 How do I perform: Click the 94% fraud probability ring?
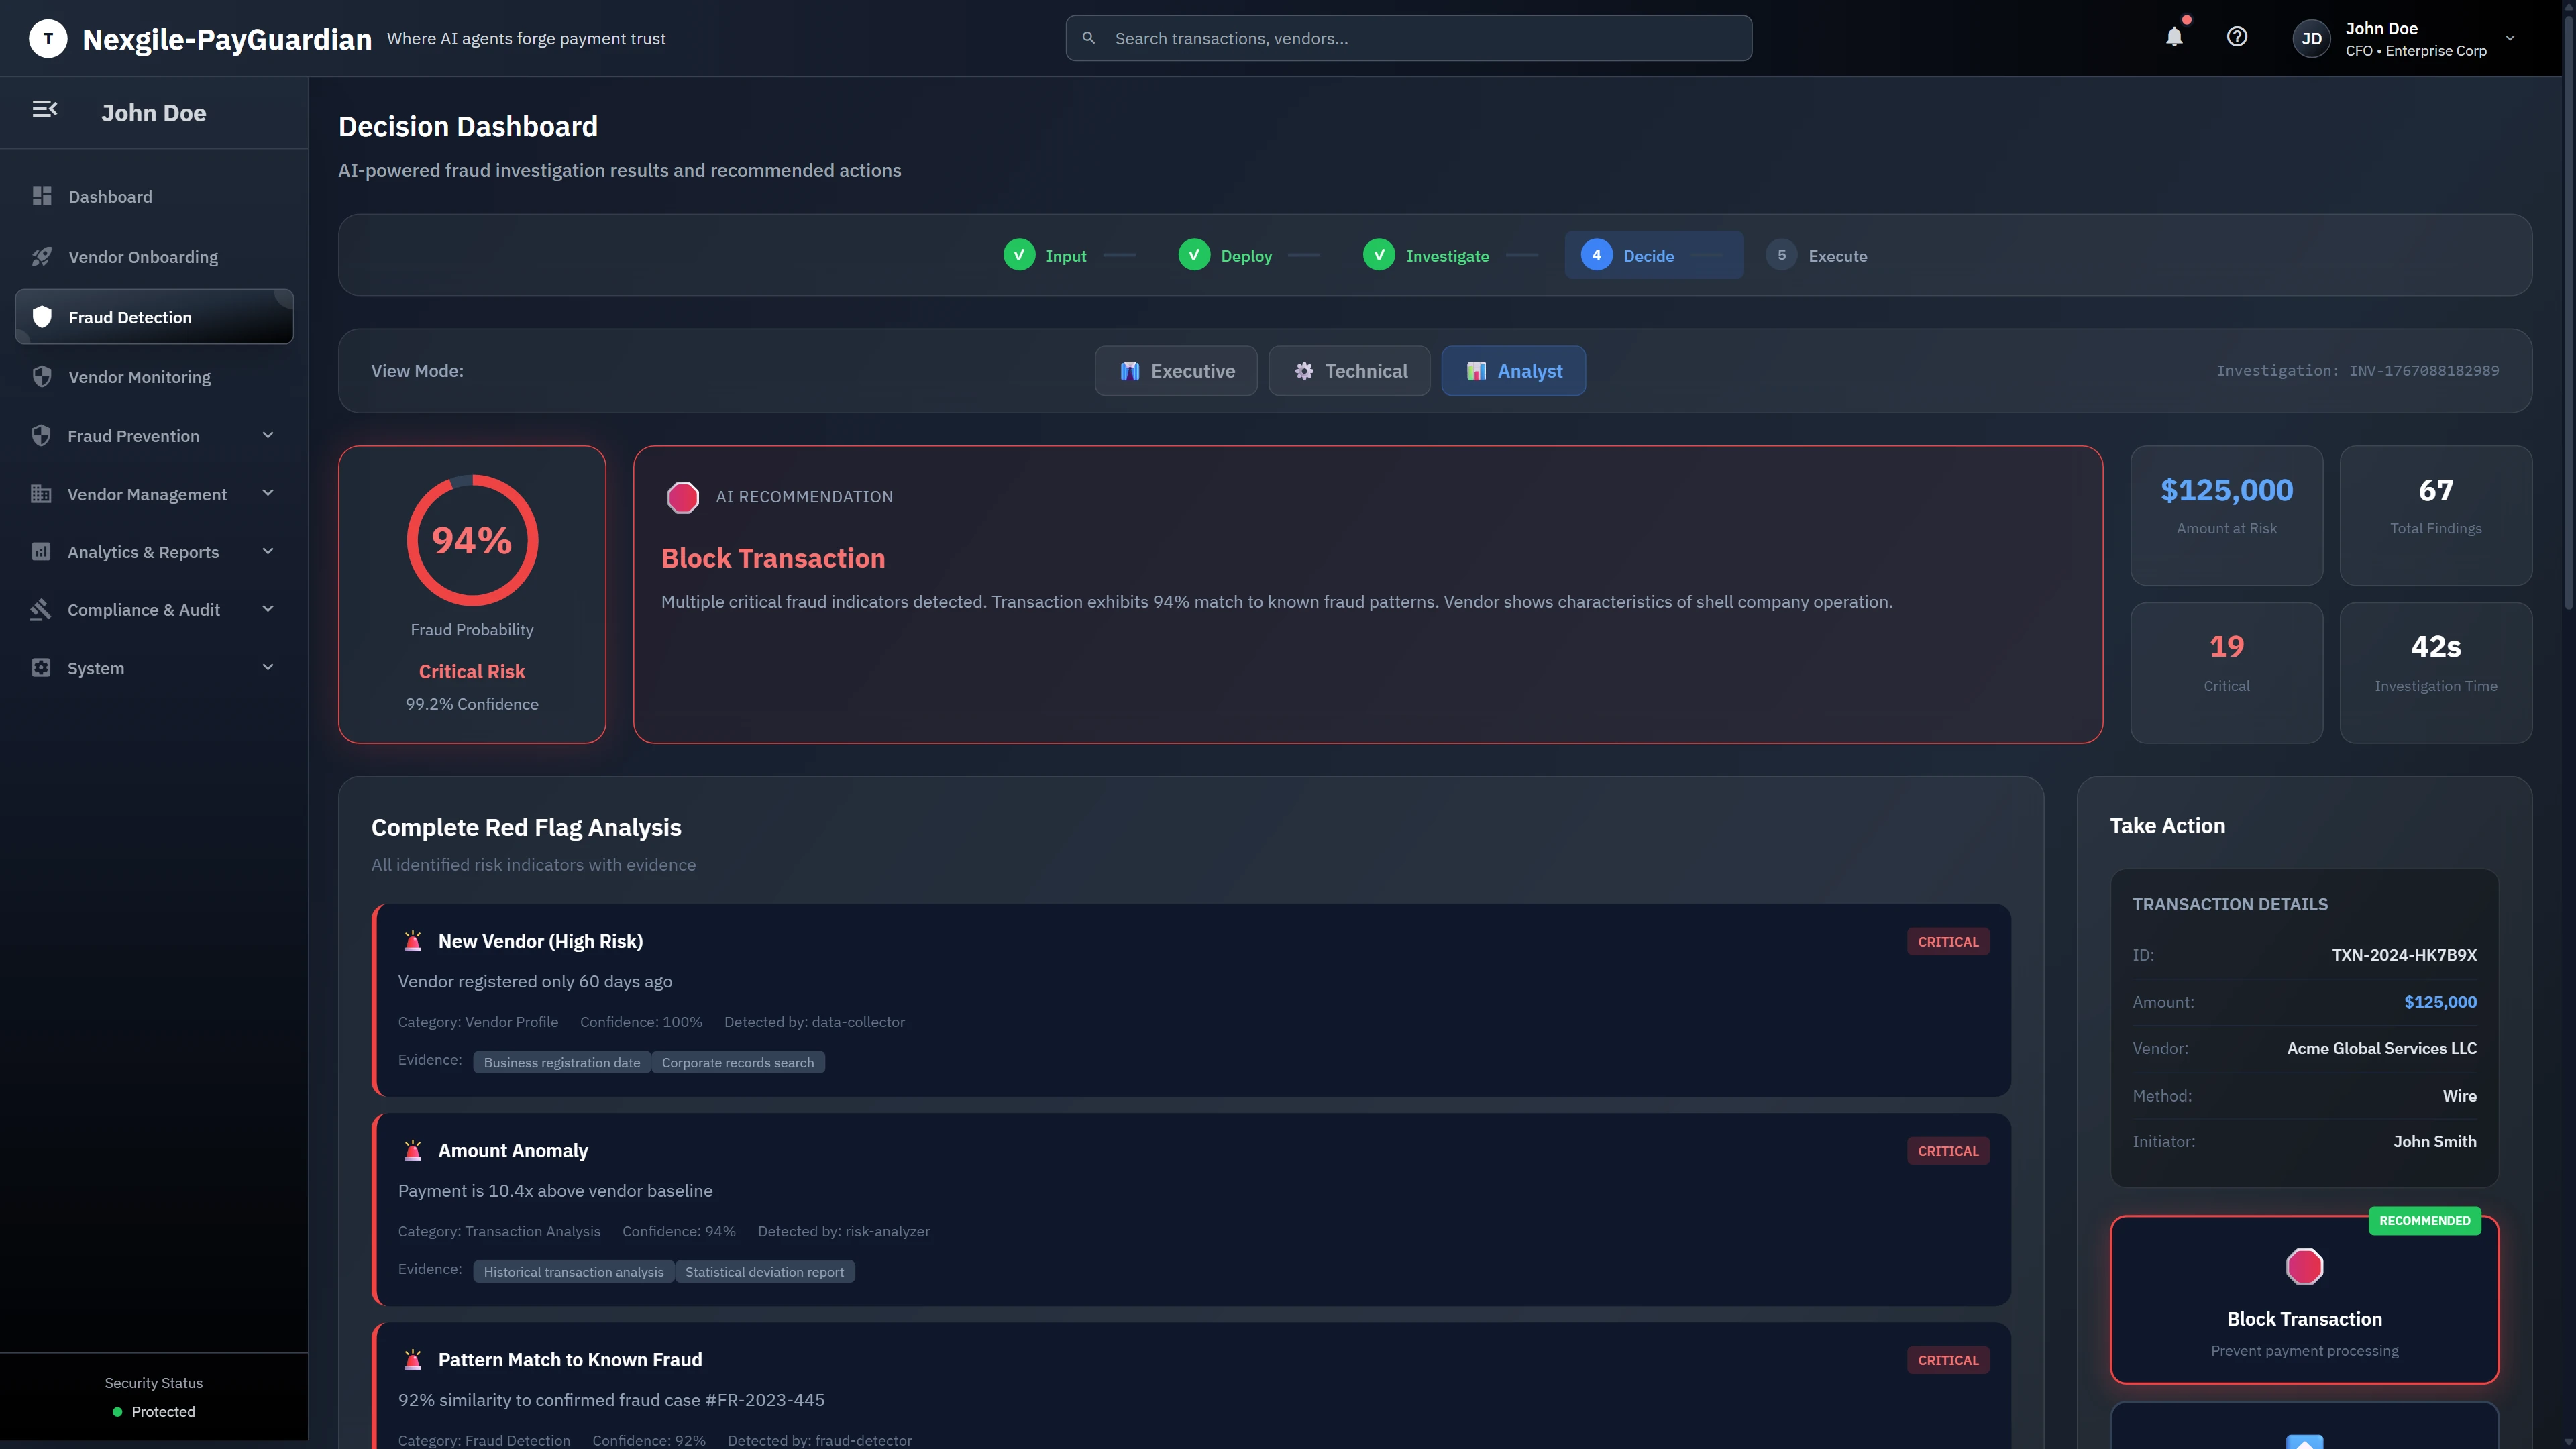(x=471, y=540)
